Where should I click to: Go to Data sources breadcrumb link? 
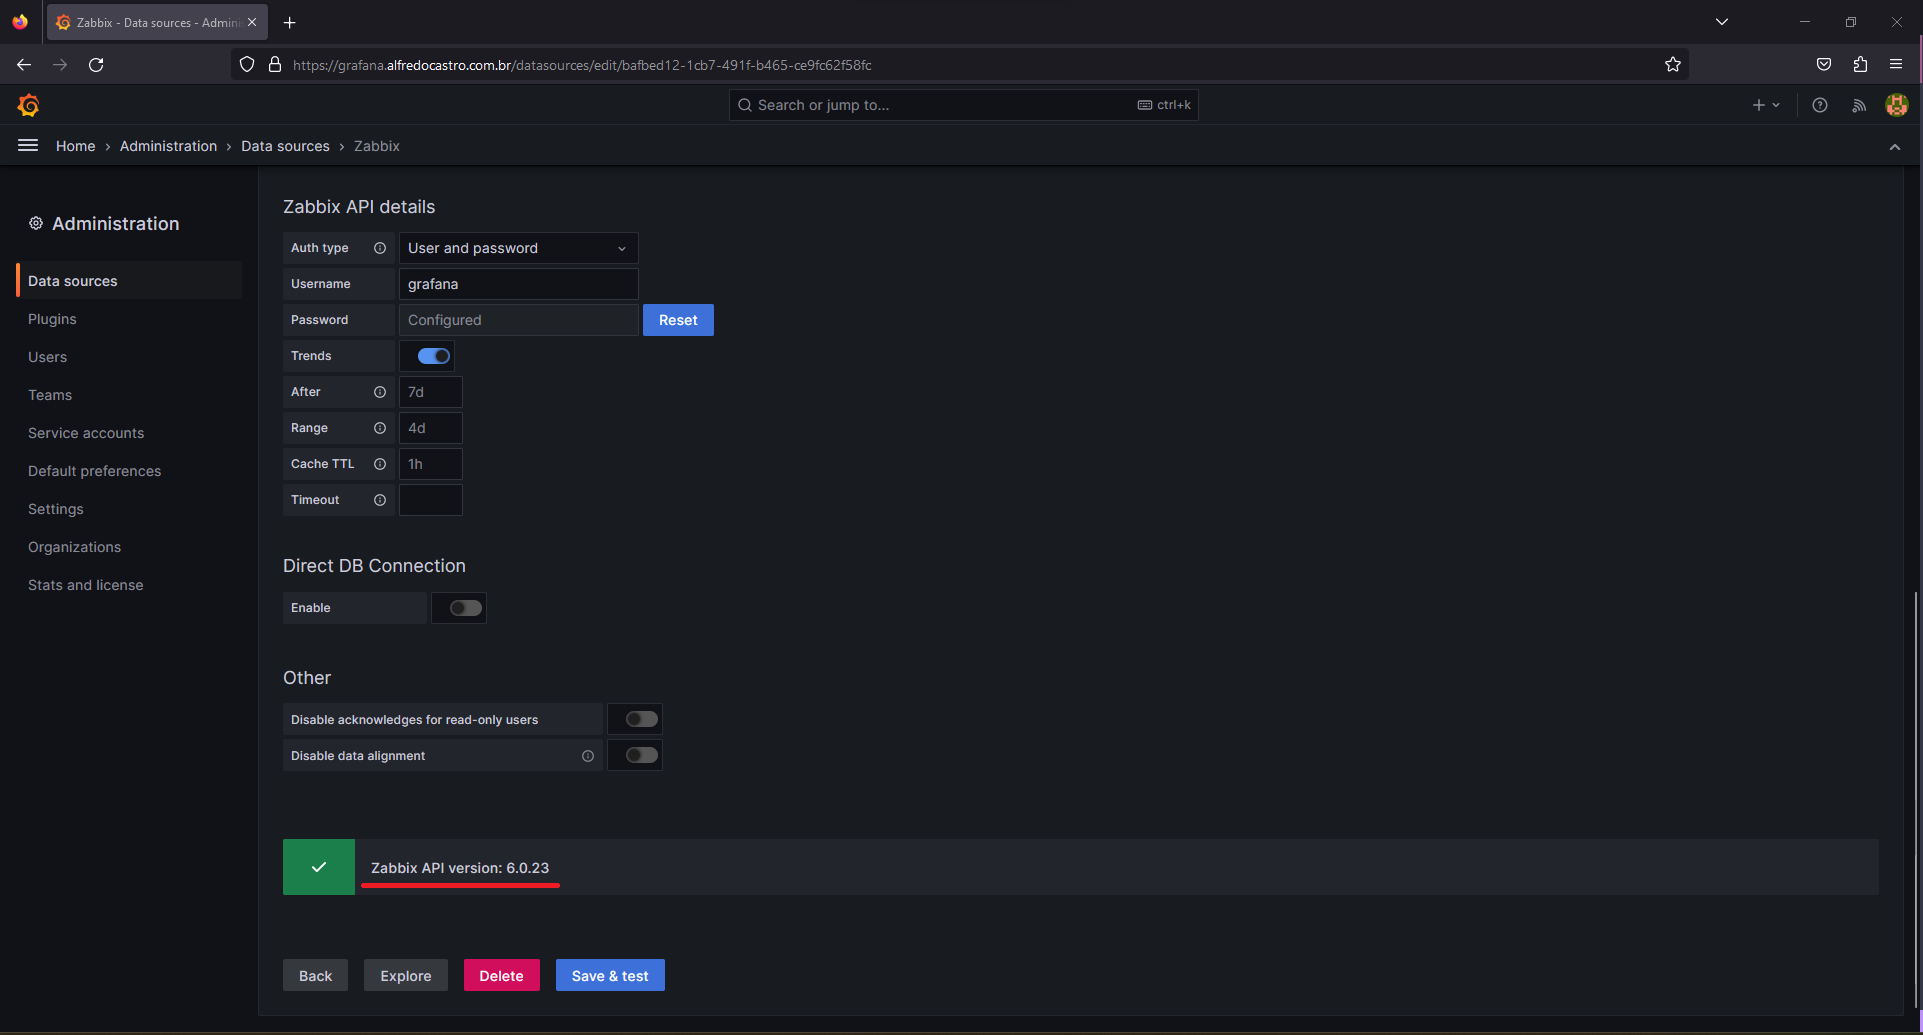click(285, 146)
